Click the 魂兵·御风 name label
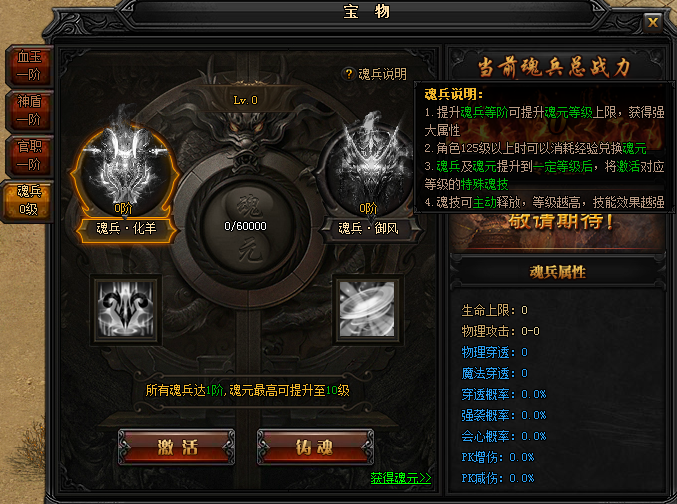This screenshot has width=677, height=504. point(368,228)
